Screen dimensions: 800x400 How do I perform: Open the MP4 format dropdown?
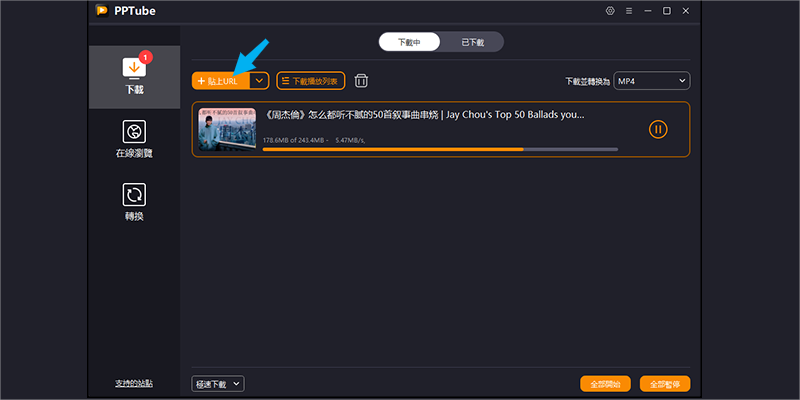pyautogui.click(x=652, y=81)
